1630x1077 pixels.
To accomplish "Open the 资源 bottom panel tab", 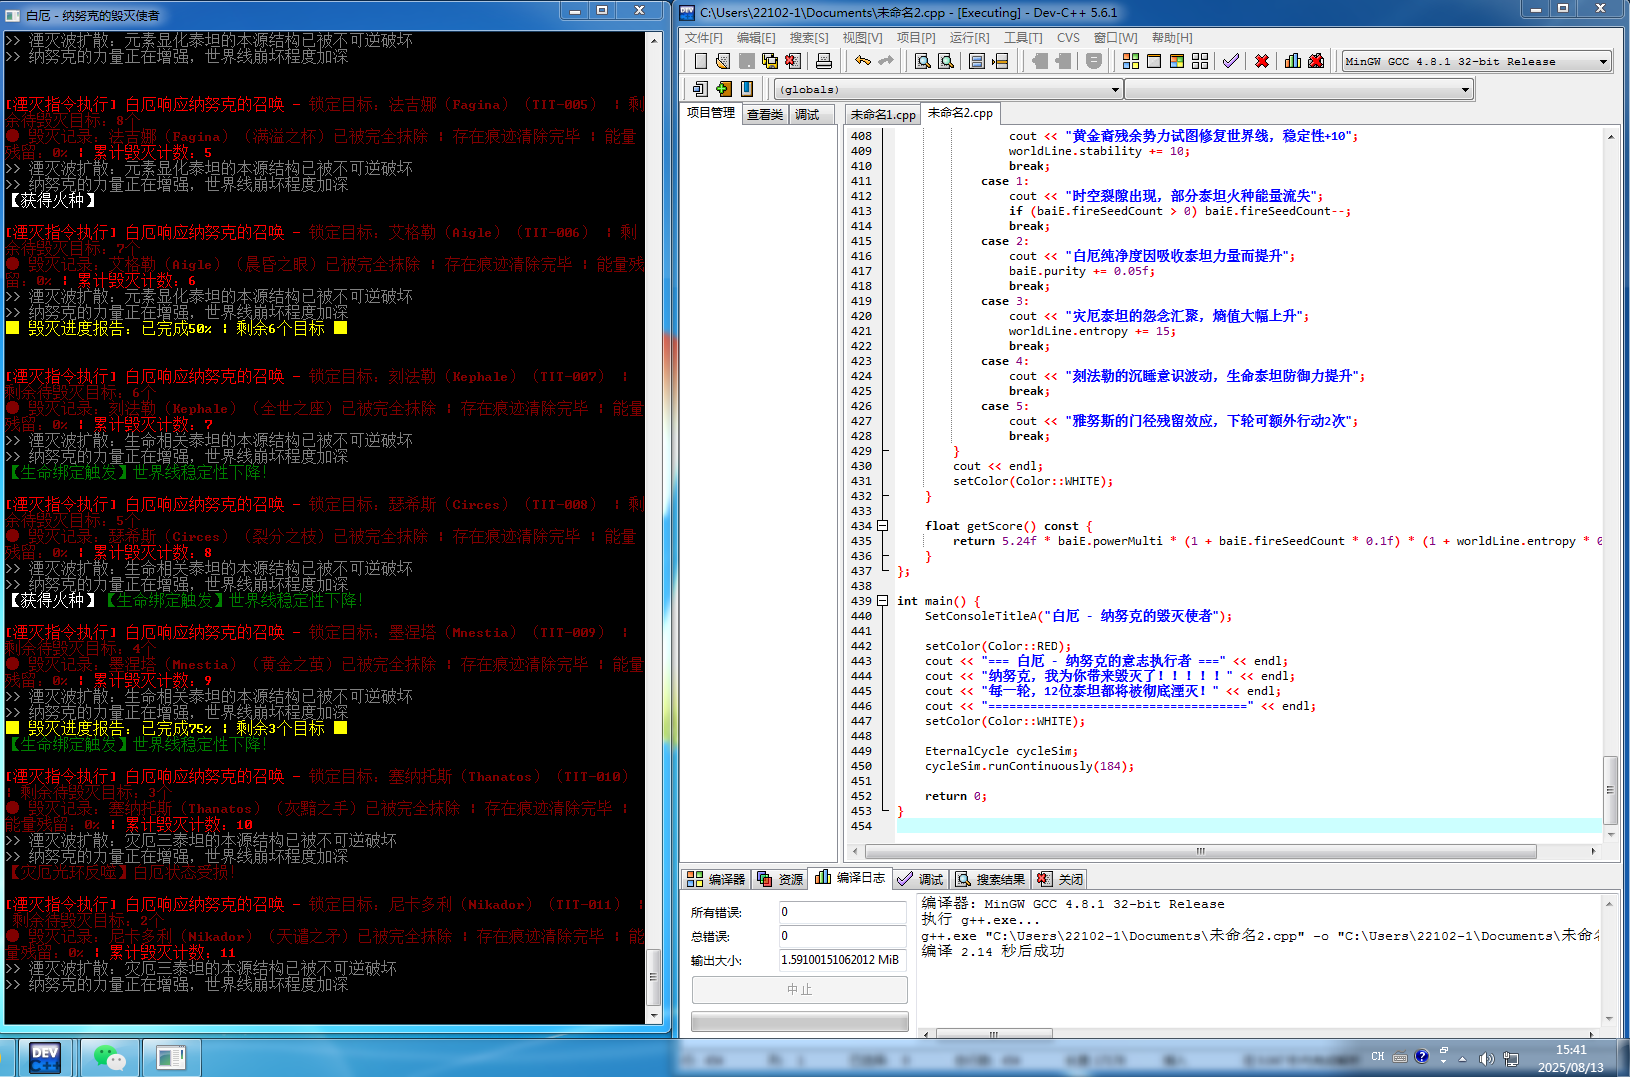I will (x=780, y=879).
